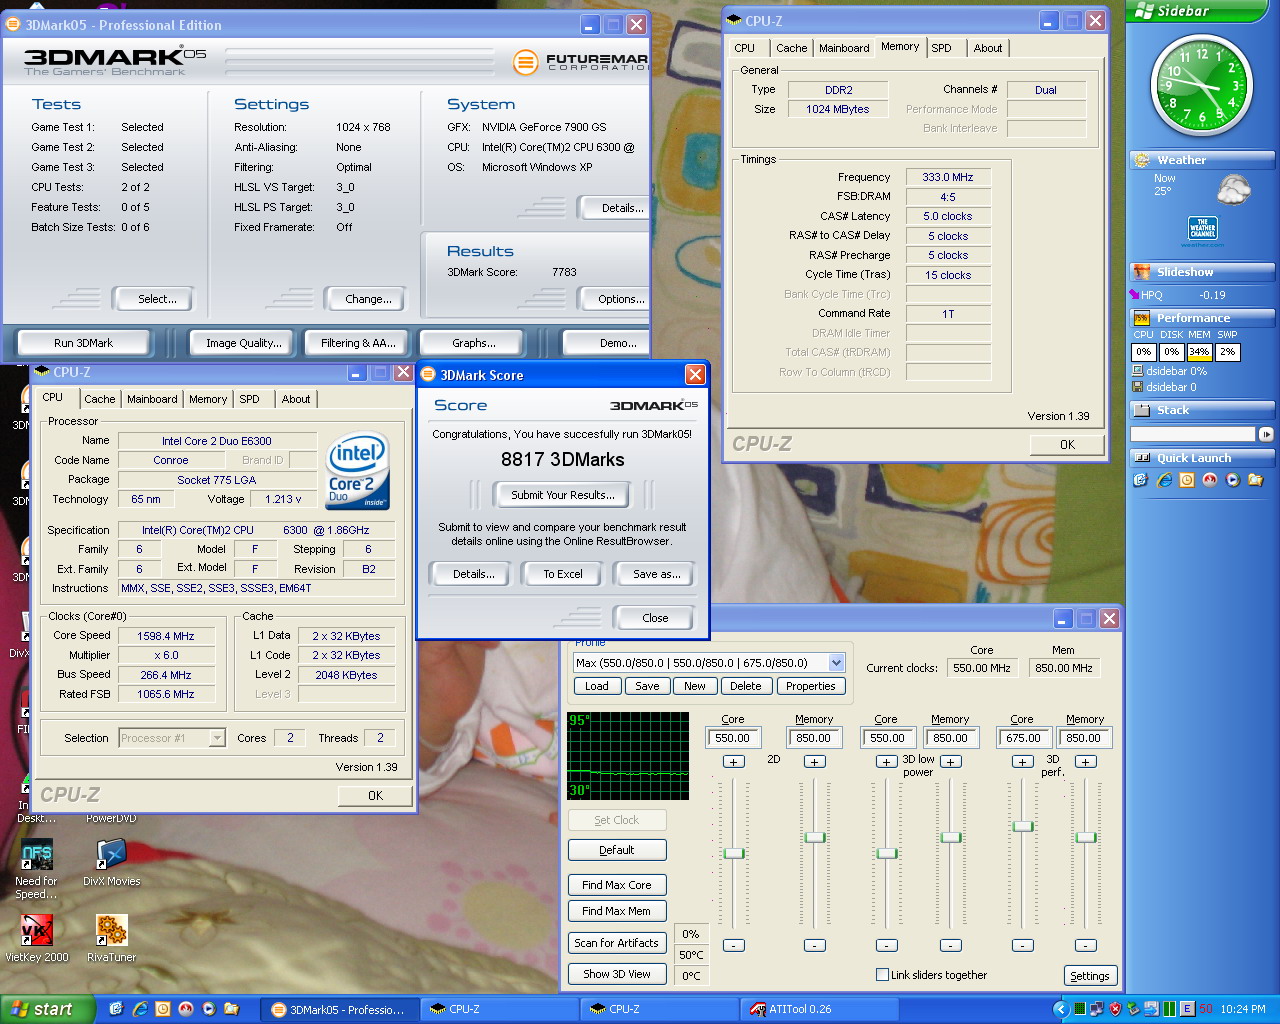Click the 3D perf Core slider handle
Viewport: 1280px width, 1024px height.
(1022, 826)
